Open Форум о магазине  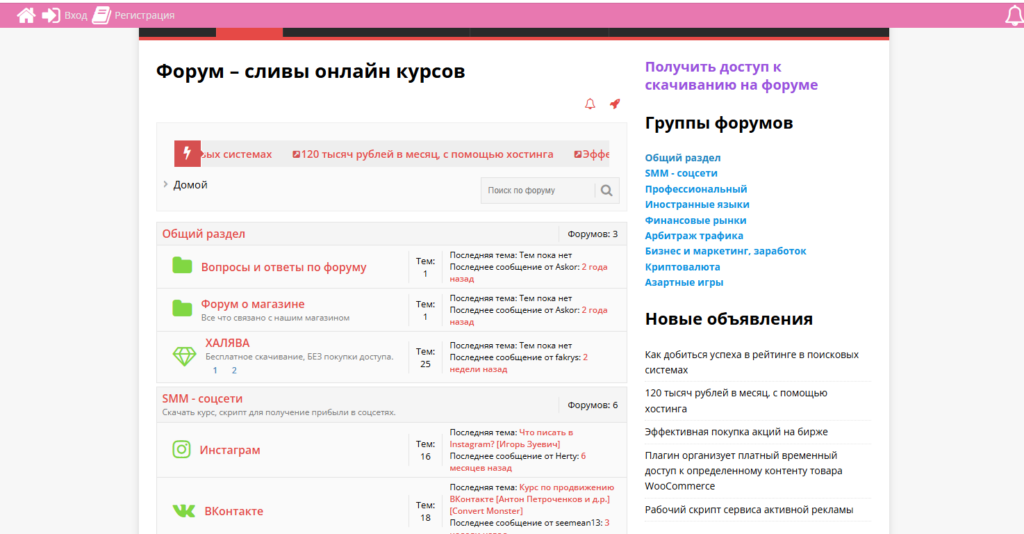[x=253, y=304]
